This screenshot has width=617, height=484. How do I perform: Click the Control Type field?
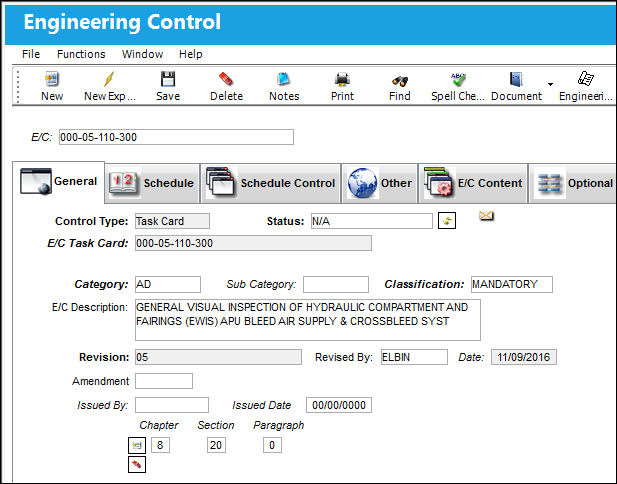pos(172,221)
